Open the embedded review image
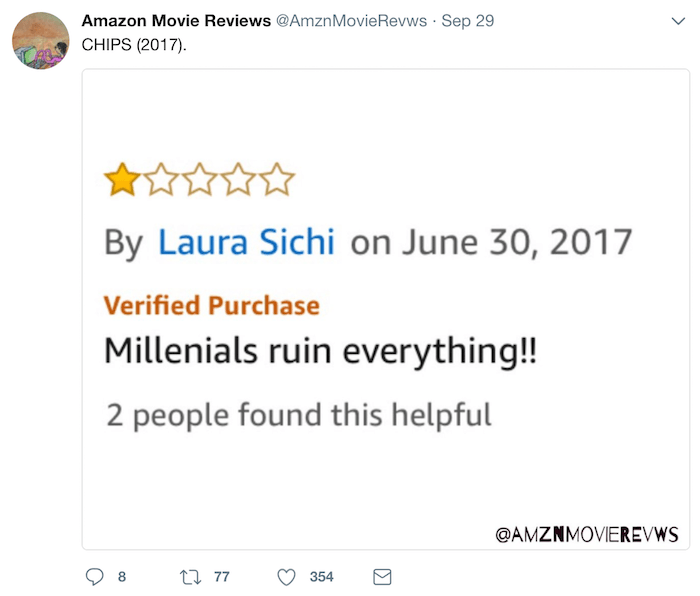This screenshot has height=596, width=700. [386, 309]
